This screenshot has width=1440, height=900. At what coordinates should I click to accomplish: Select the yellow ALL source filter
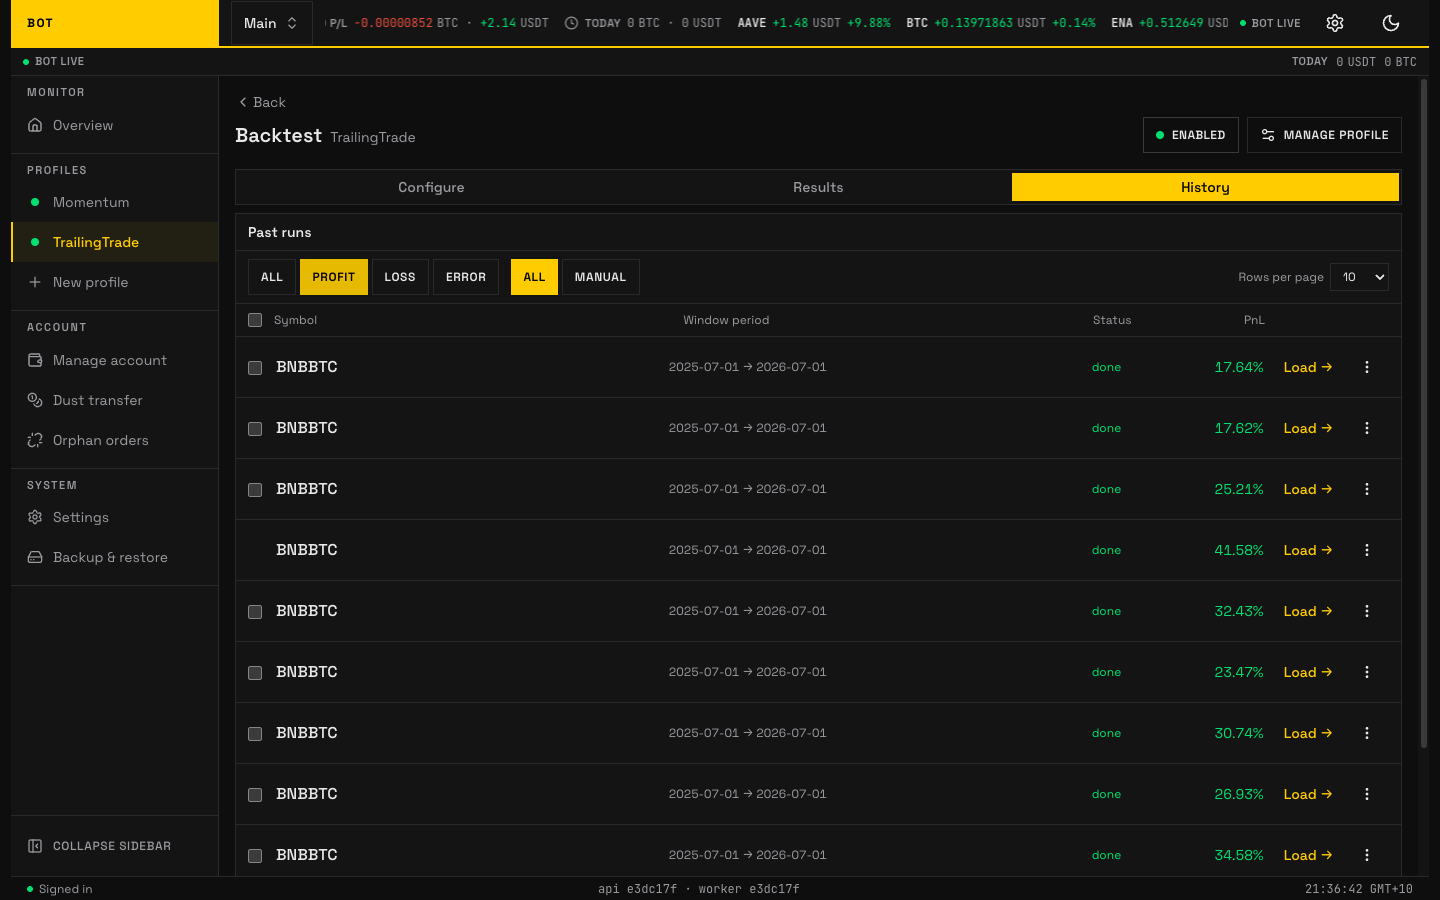coord(534,277)
